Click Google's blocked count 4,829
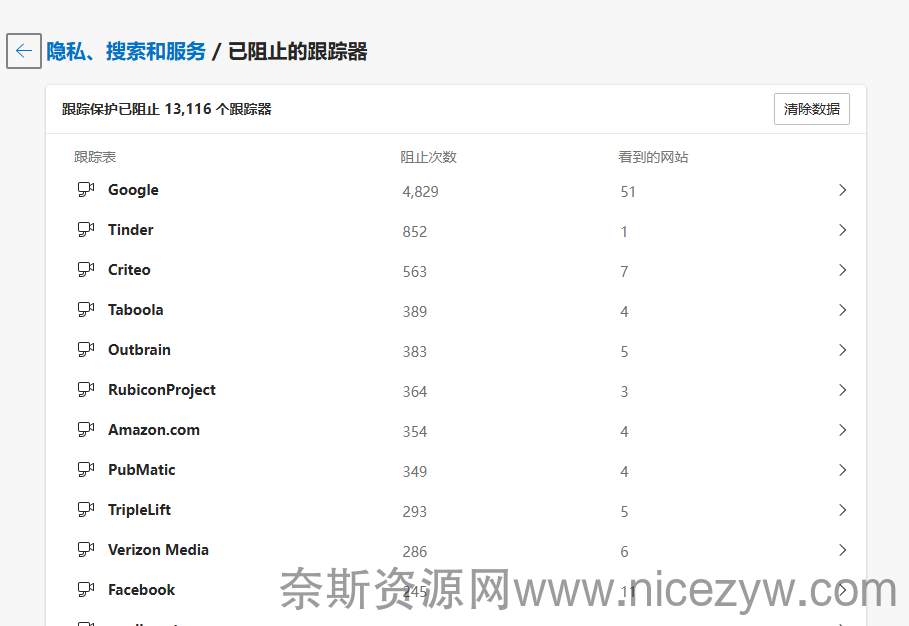Screen dimensions: 909x626 [420, 192]
